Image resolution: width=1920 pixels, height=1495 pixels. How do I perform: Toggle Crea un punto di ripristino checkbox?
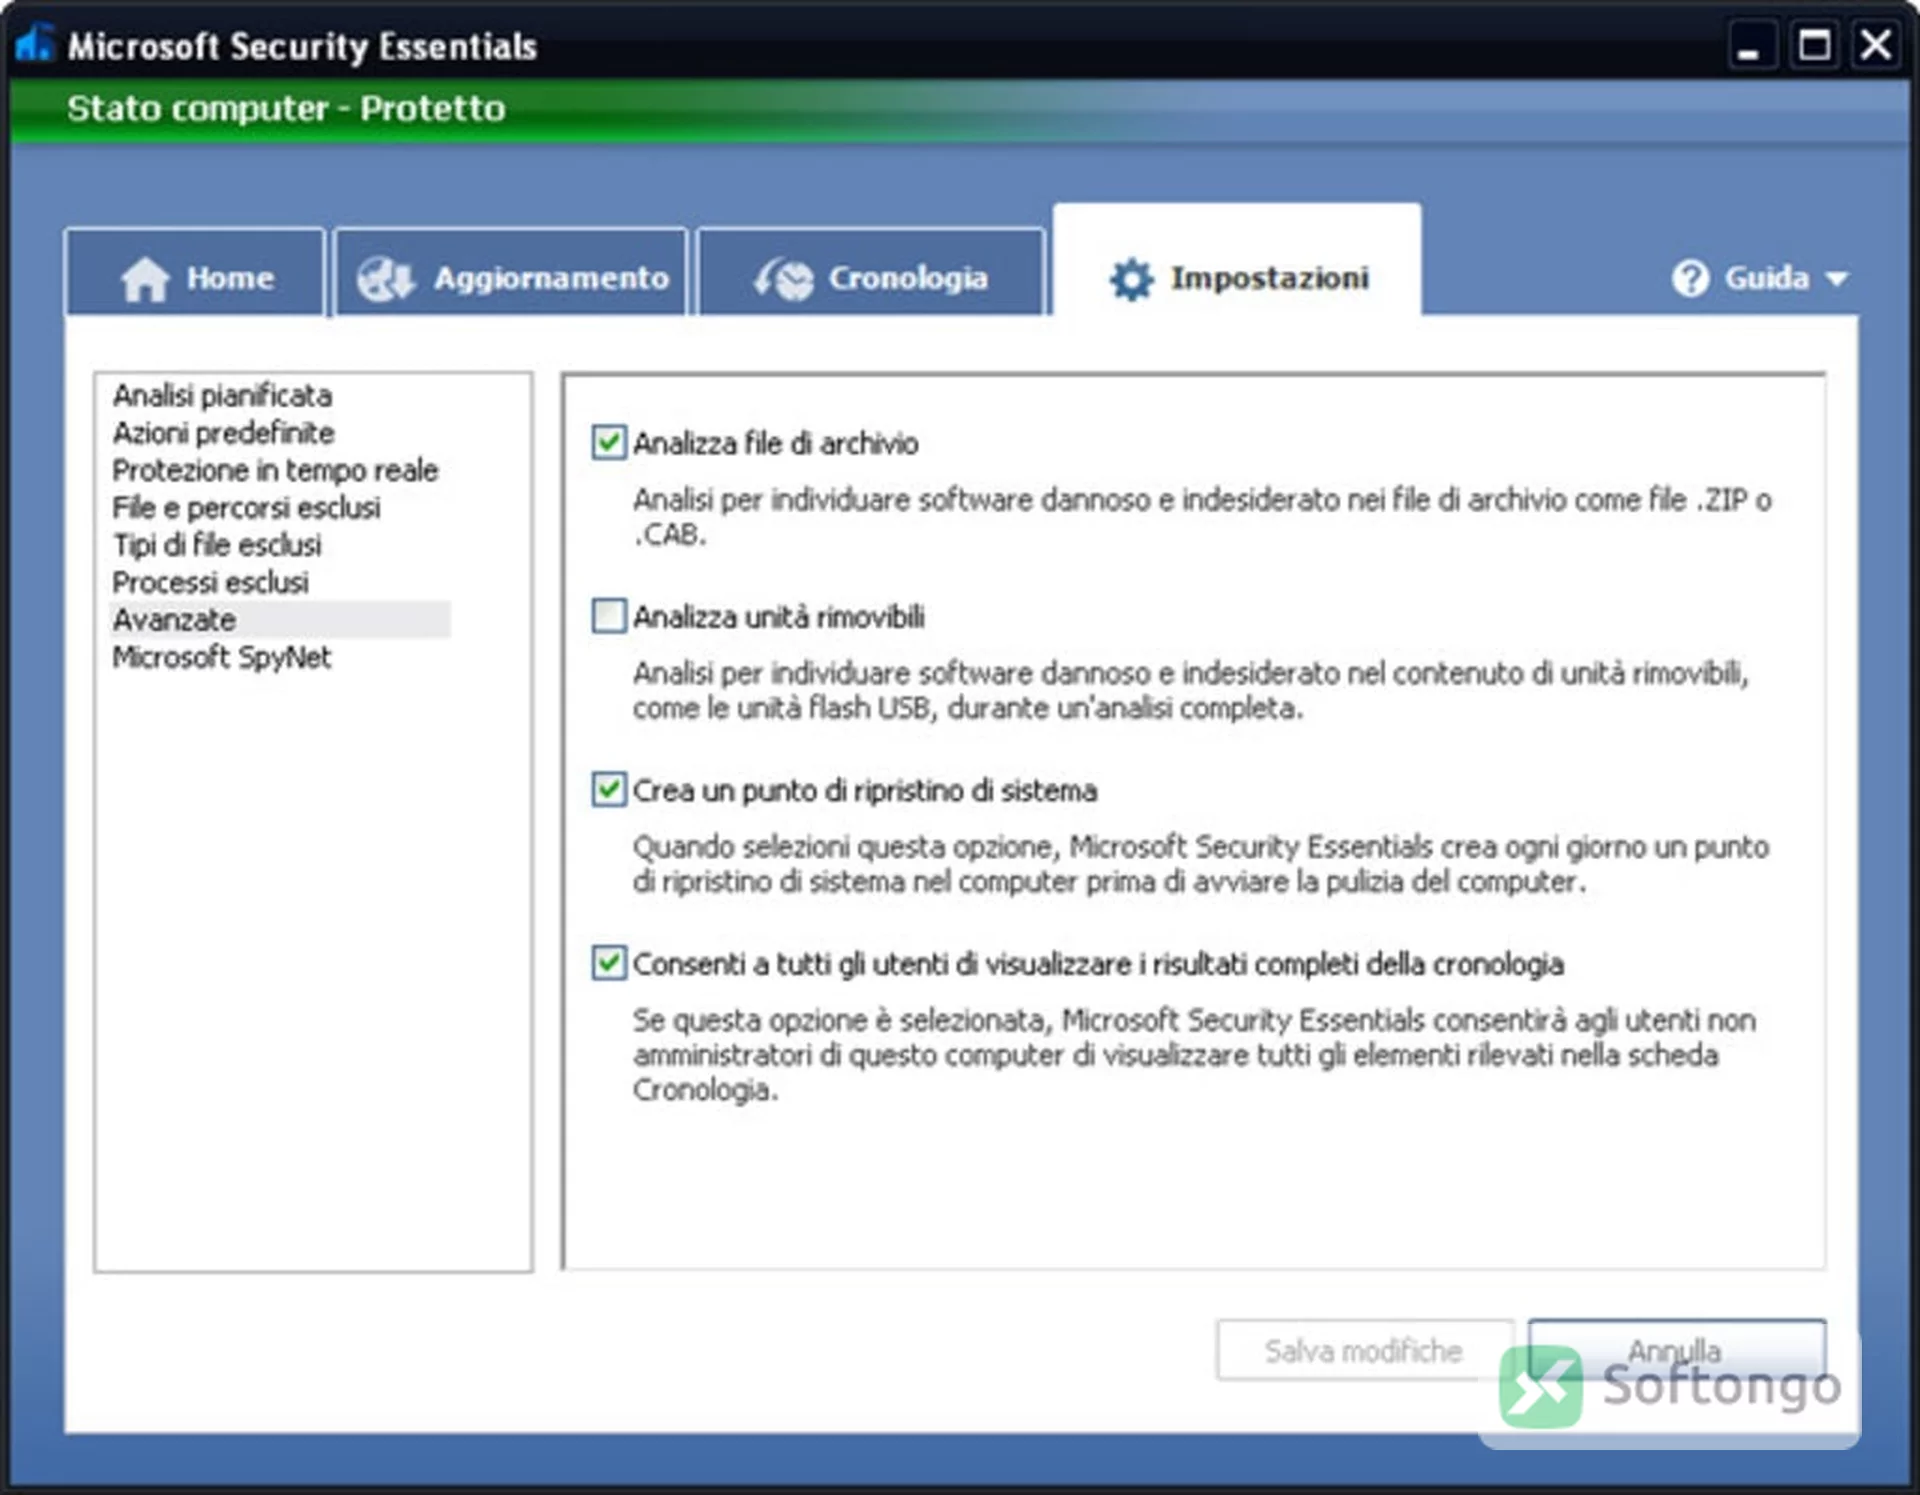point(609,789)
